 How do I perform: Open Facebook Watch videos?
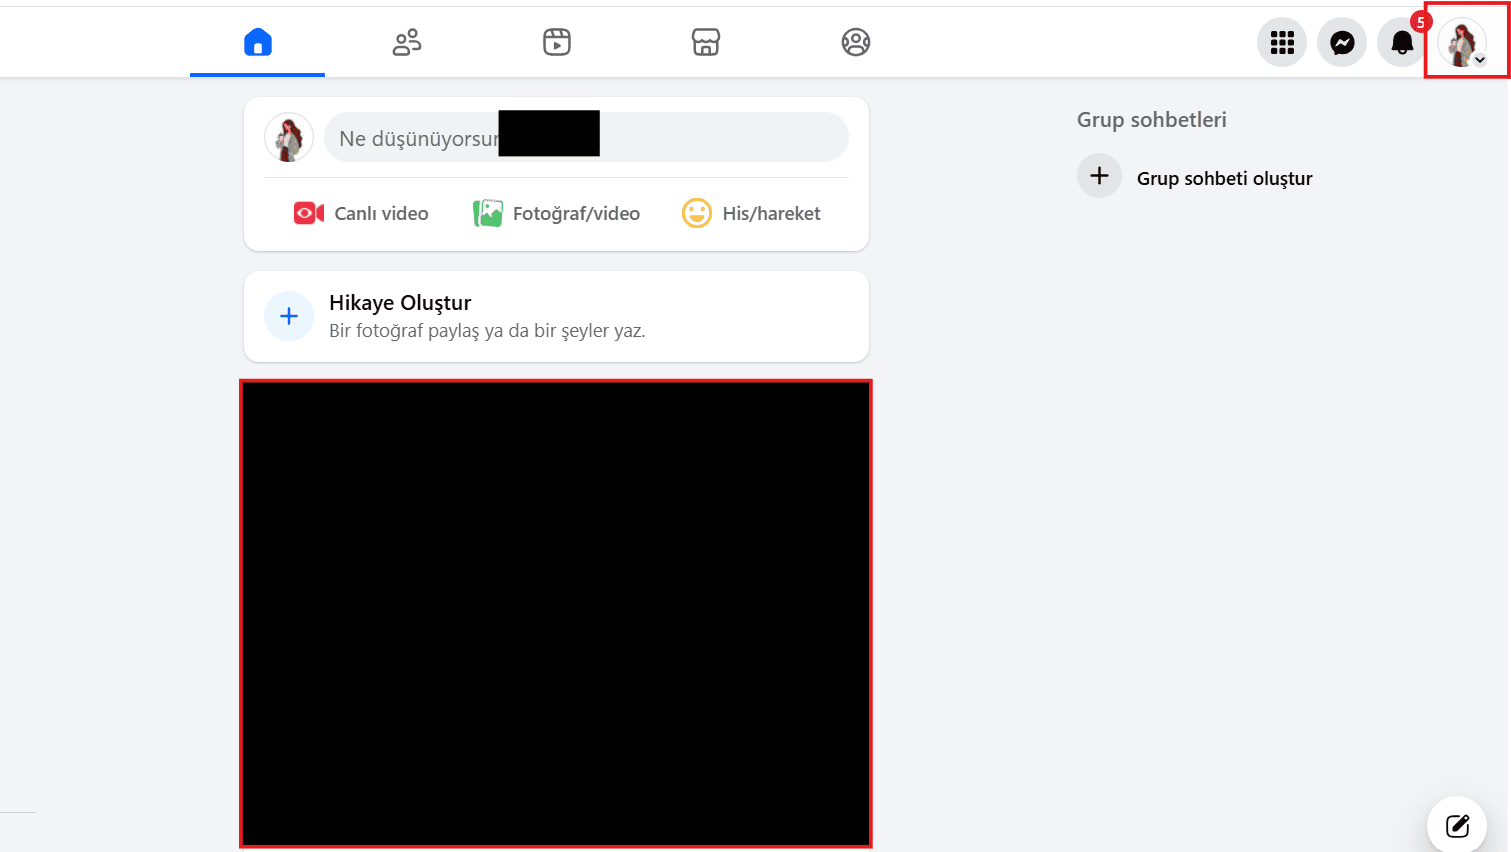click(556, 42)
